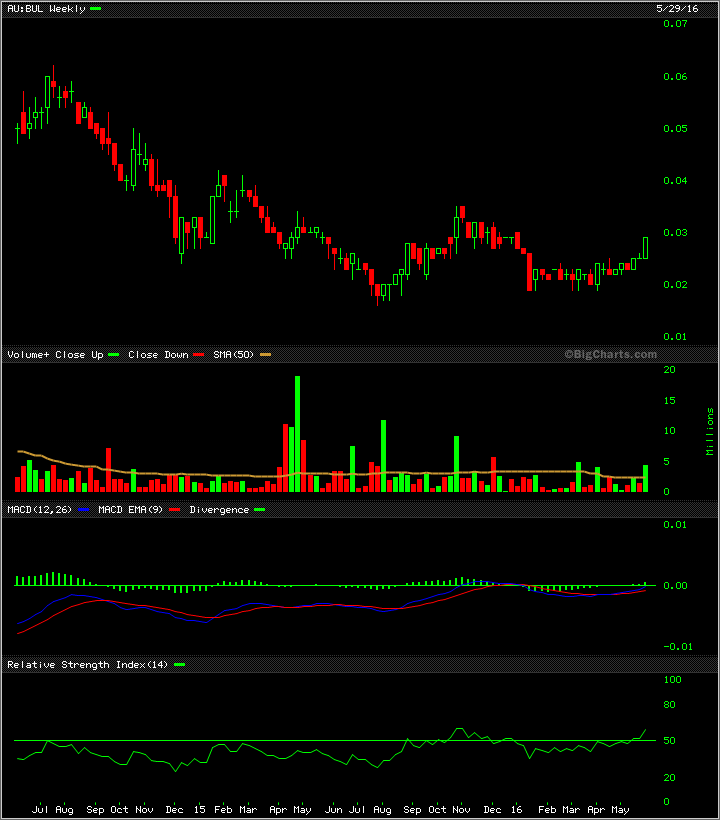Click the Close Down legend text
Viewport: 720px width, 820px height.
pos(158,355)
